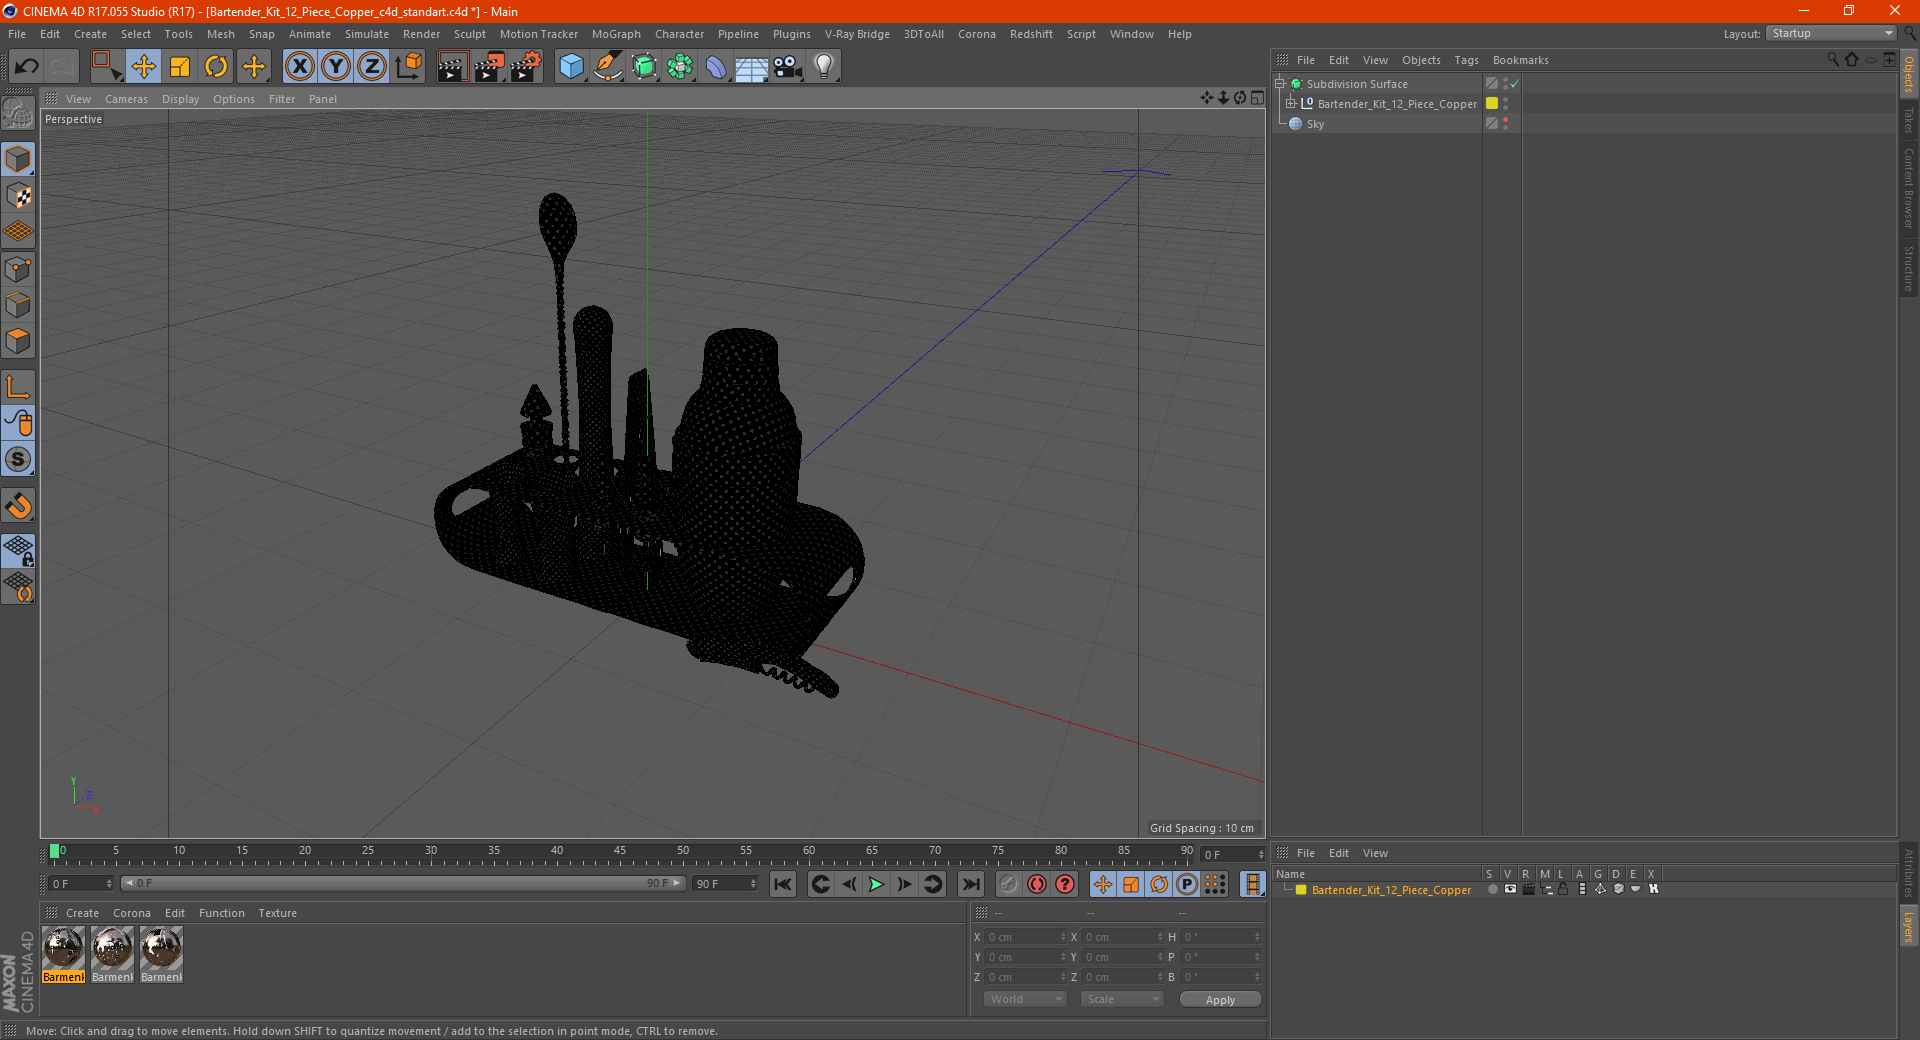Screen dimensions: 1920x1040
Task: Enable the Axis mode icon
Action: [18, 387]
